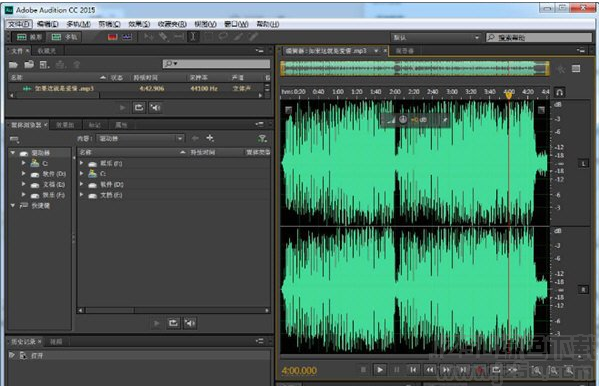Move playhead to previous with the skip-back button
The height and width of the screenshot is (386, 599).
[x=413, y=370]
